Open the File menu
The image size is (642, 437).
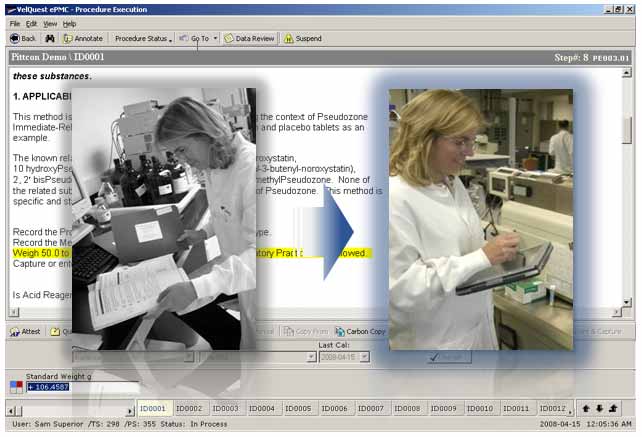pos(15,24)
